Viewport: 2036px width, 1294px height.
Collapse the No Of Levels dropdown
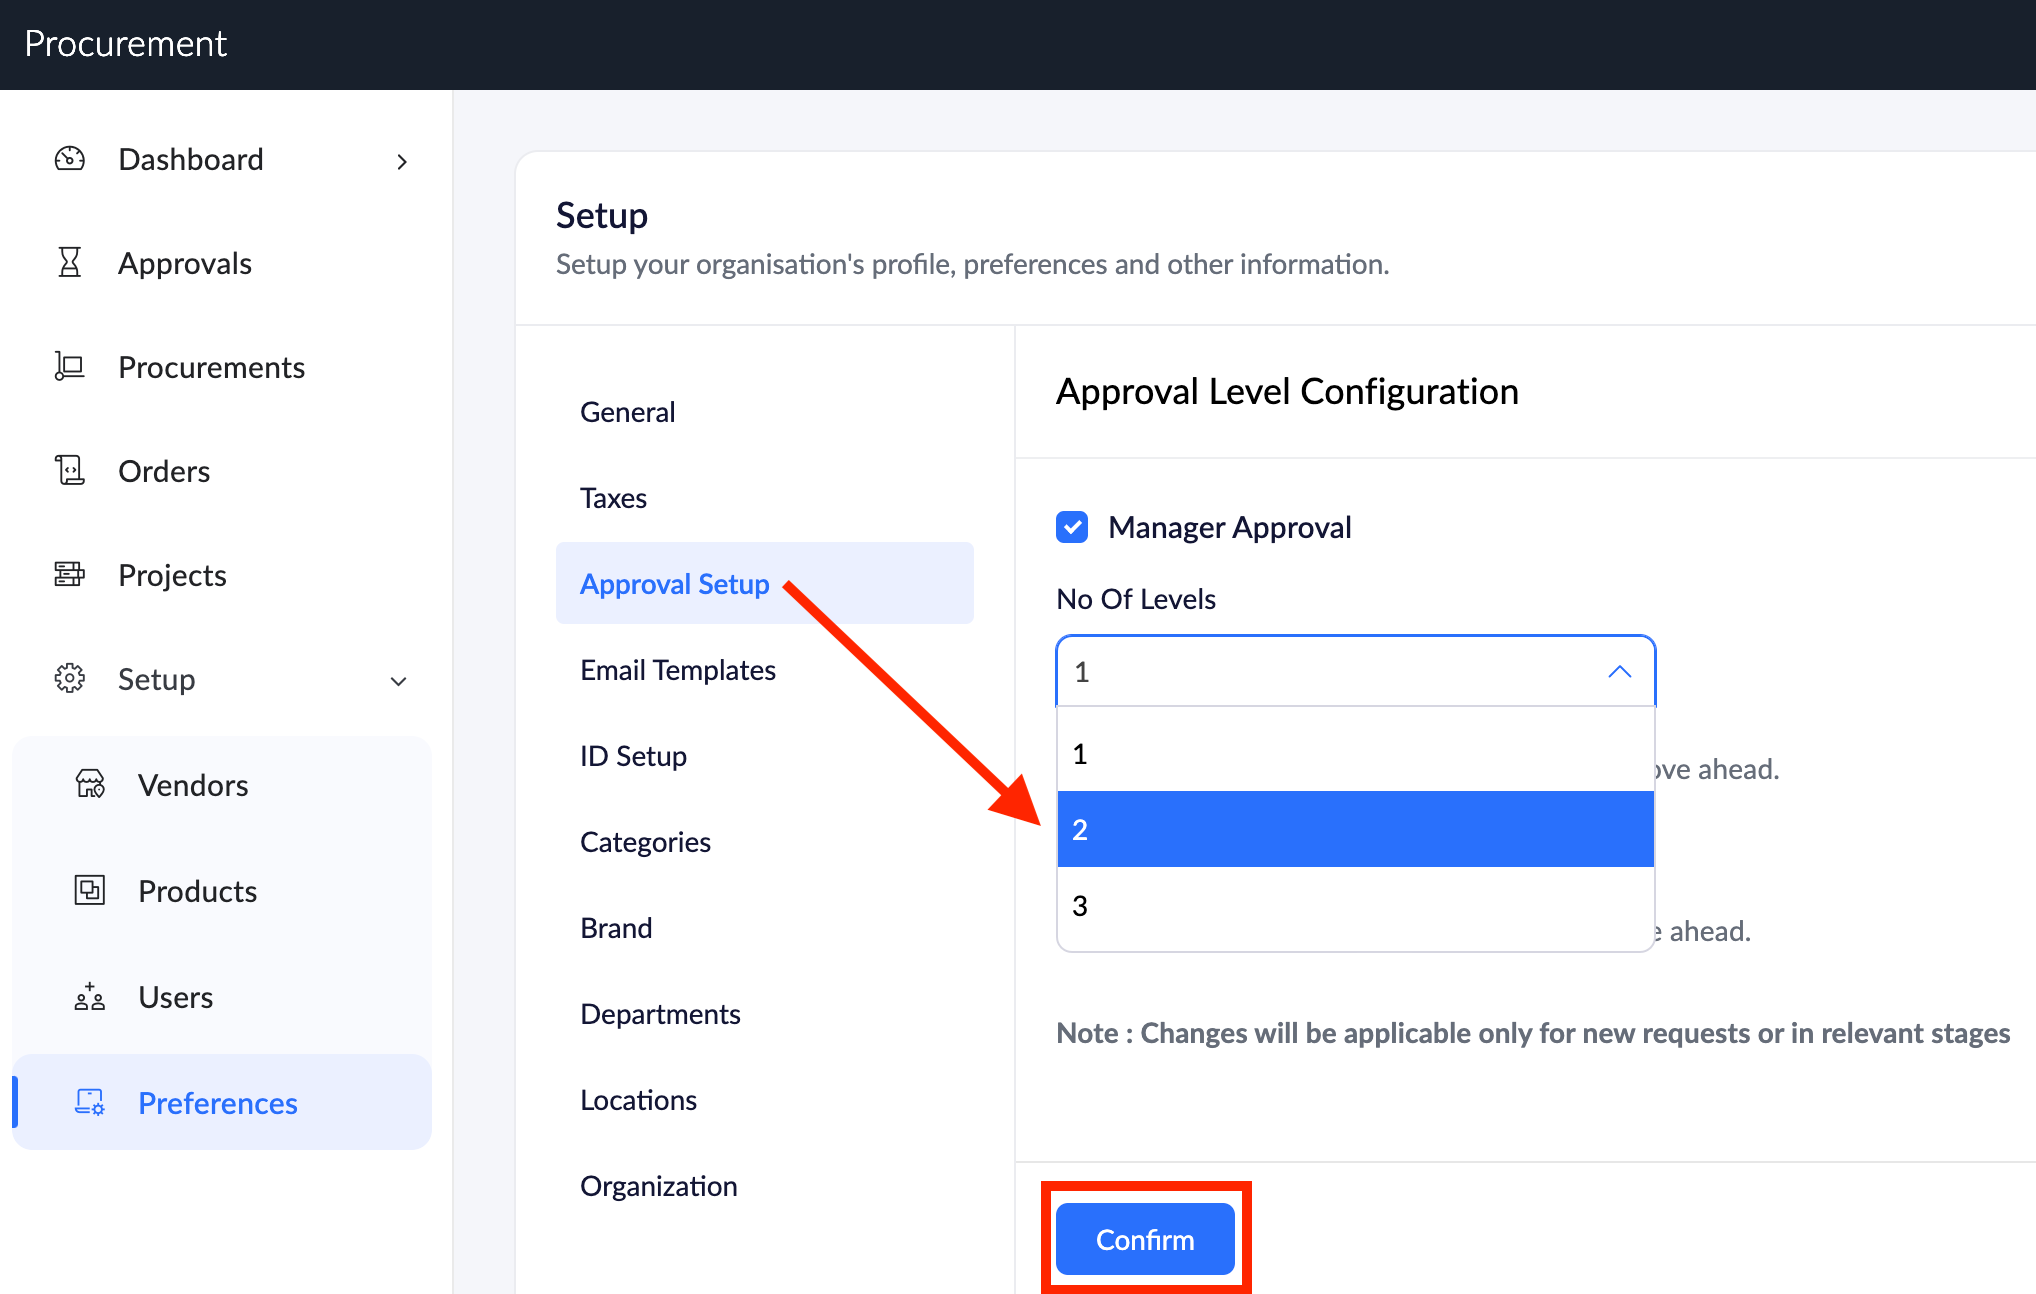[1619, 672]
